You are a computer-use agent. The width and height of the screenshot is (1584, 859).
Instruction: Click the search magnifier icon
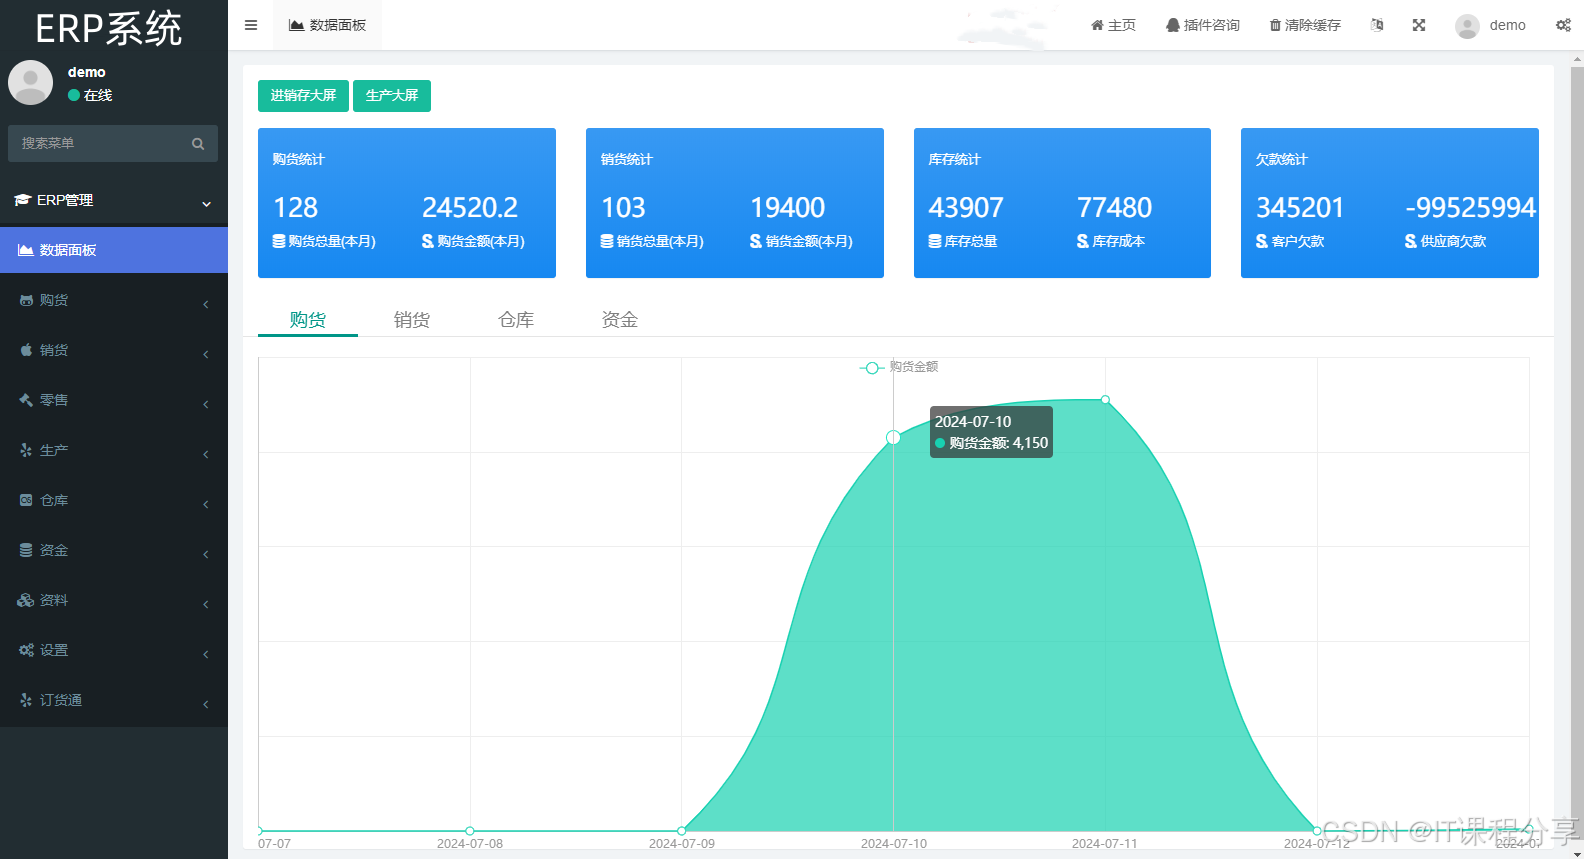coord(198,144)
